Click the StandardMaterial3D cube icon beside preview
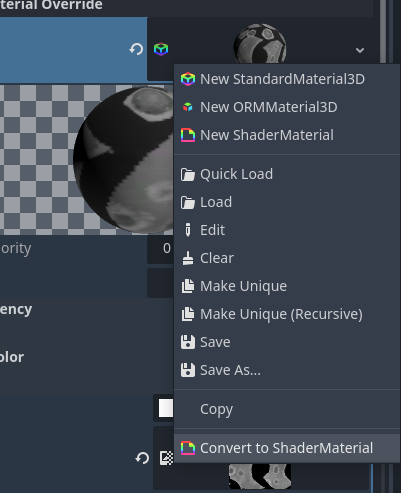 click(161, 49)
